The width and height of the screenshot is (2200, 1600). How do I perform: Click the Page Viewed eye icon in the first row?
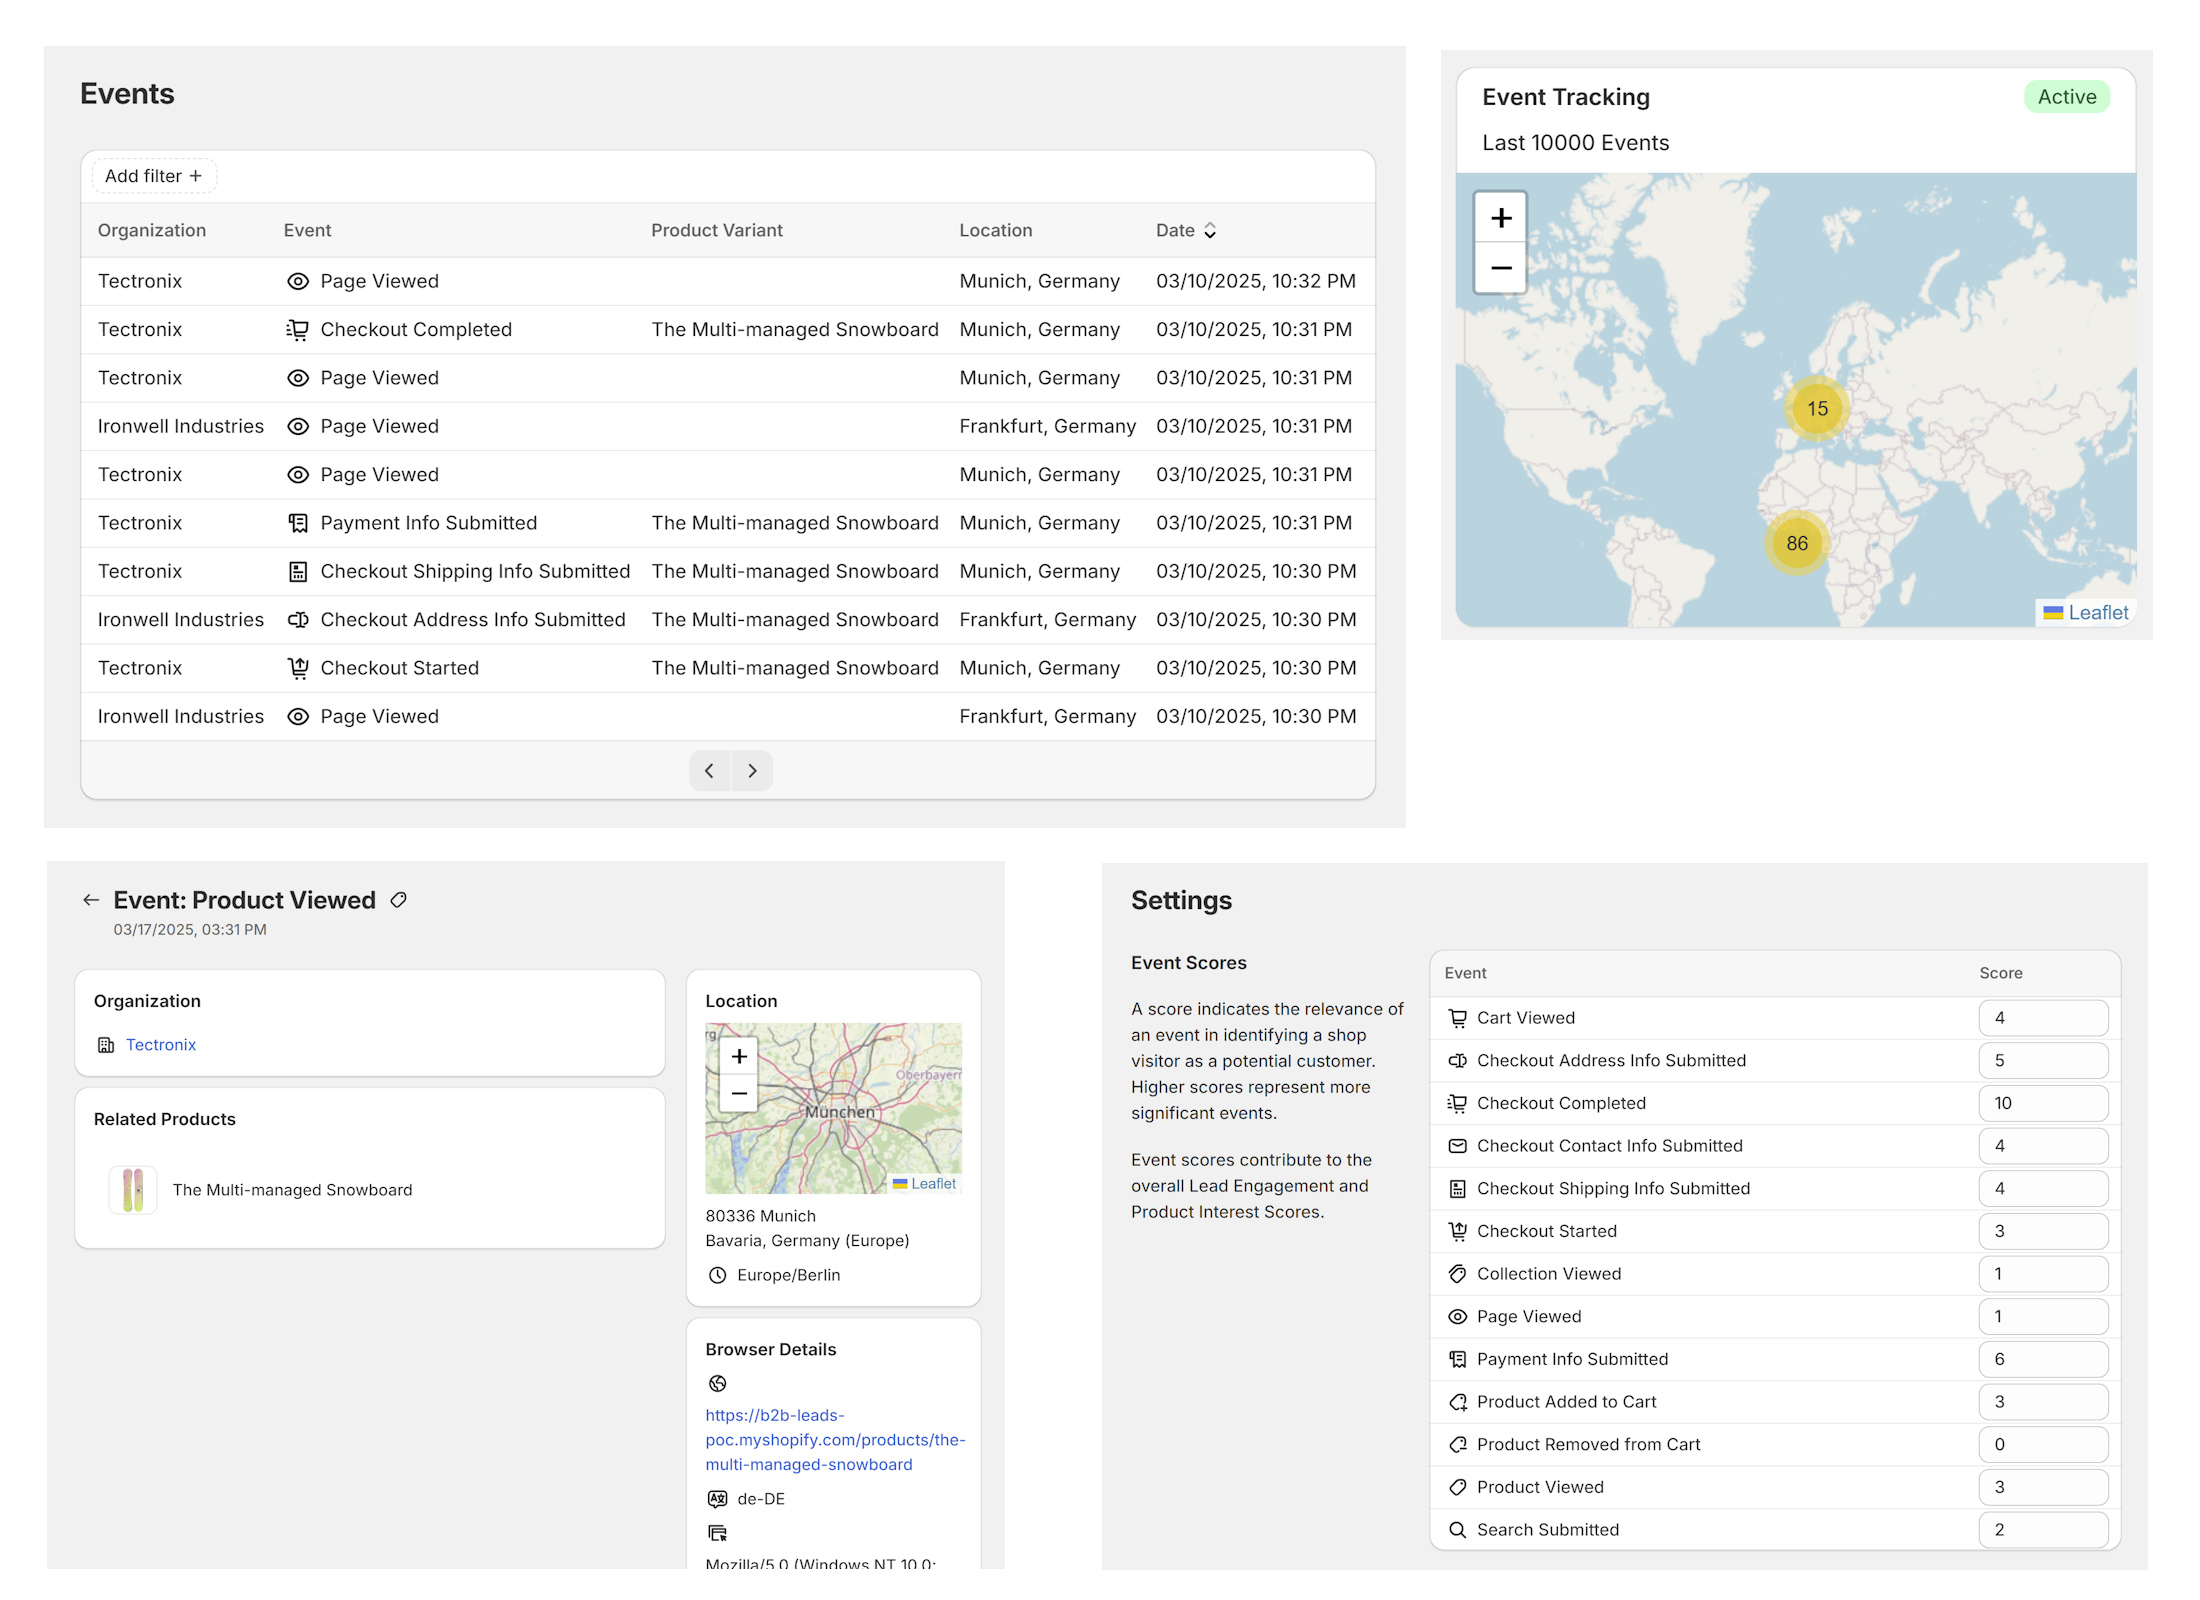[298, 281]
